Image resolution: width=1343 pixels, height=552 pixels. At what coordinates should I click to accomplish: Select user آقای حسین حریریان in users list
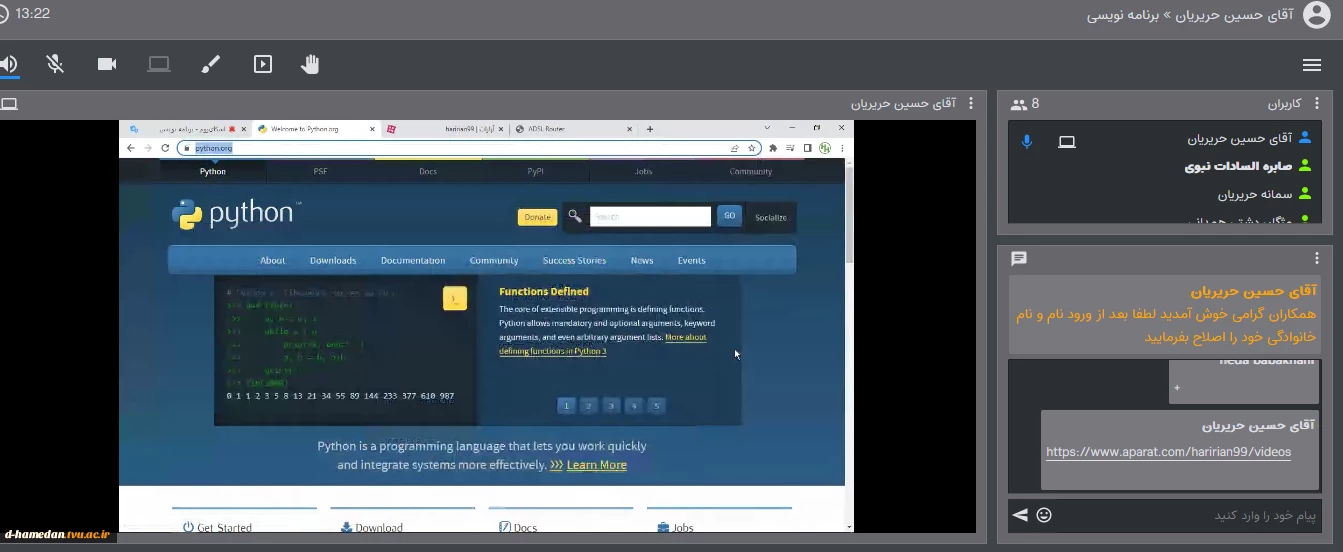click(x=1239, y=140)
